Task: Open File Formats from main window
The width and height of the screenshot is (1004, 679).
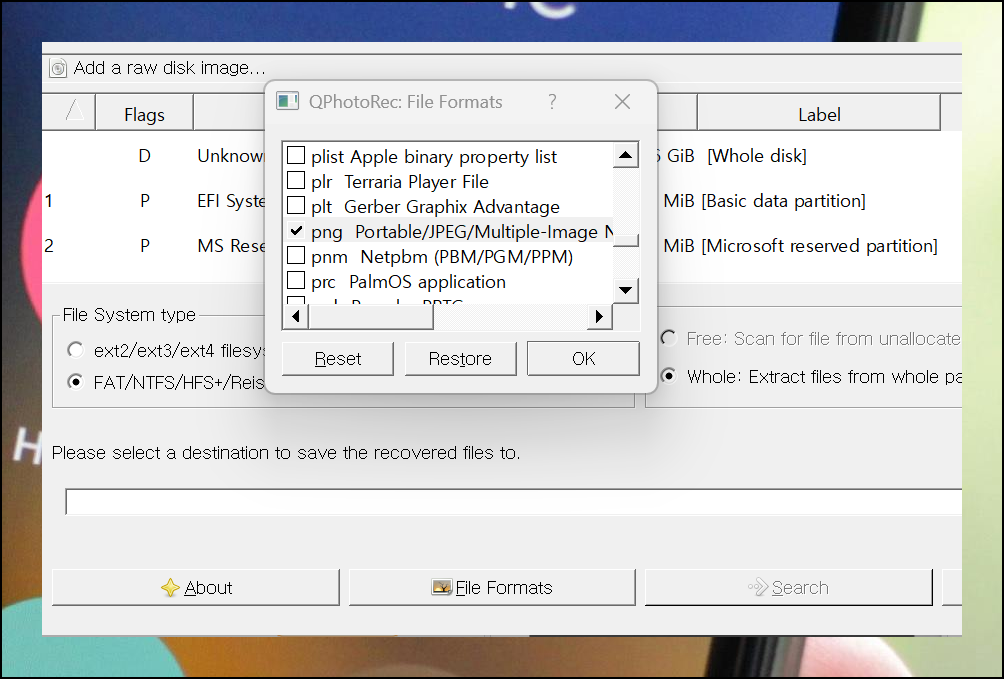Action: tap(492, 587)
